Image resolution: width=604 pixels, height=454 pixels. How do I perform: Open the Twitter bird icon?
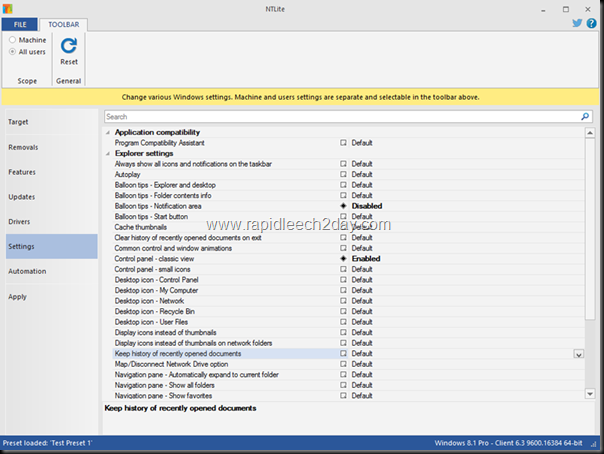point(577,23)
